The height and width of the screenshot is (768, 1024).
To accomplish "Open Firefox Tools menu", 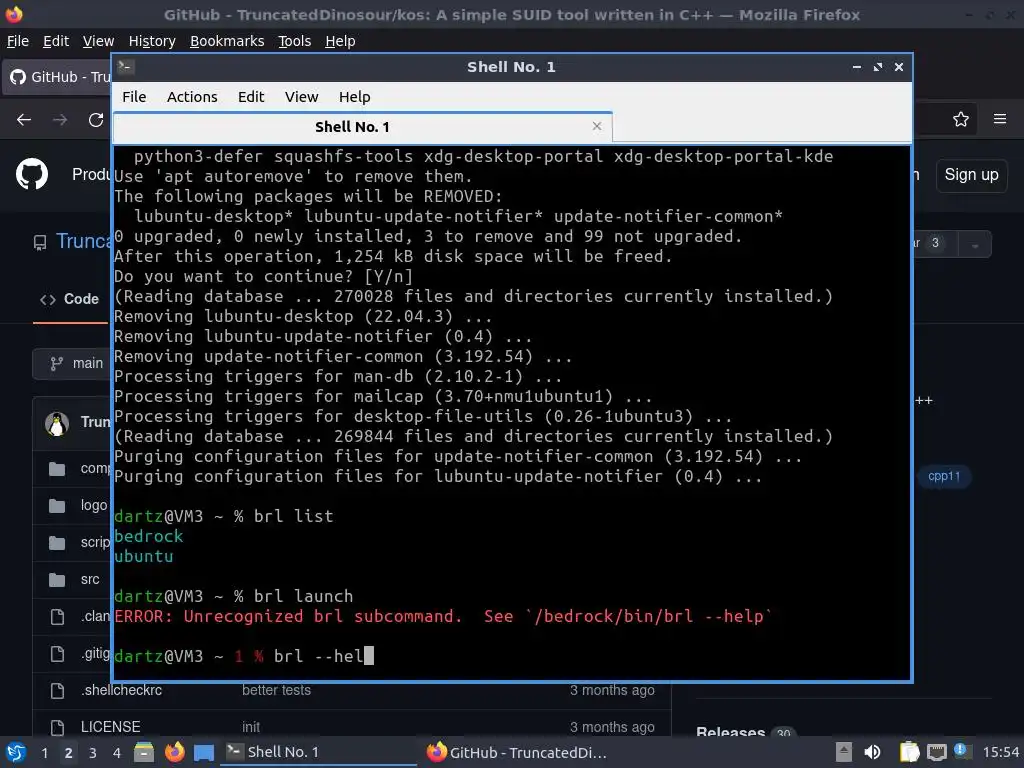I will click(295, 41).
